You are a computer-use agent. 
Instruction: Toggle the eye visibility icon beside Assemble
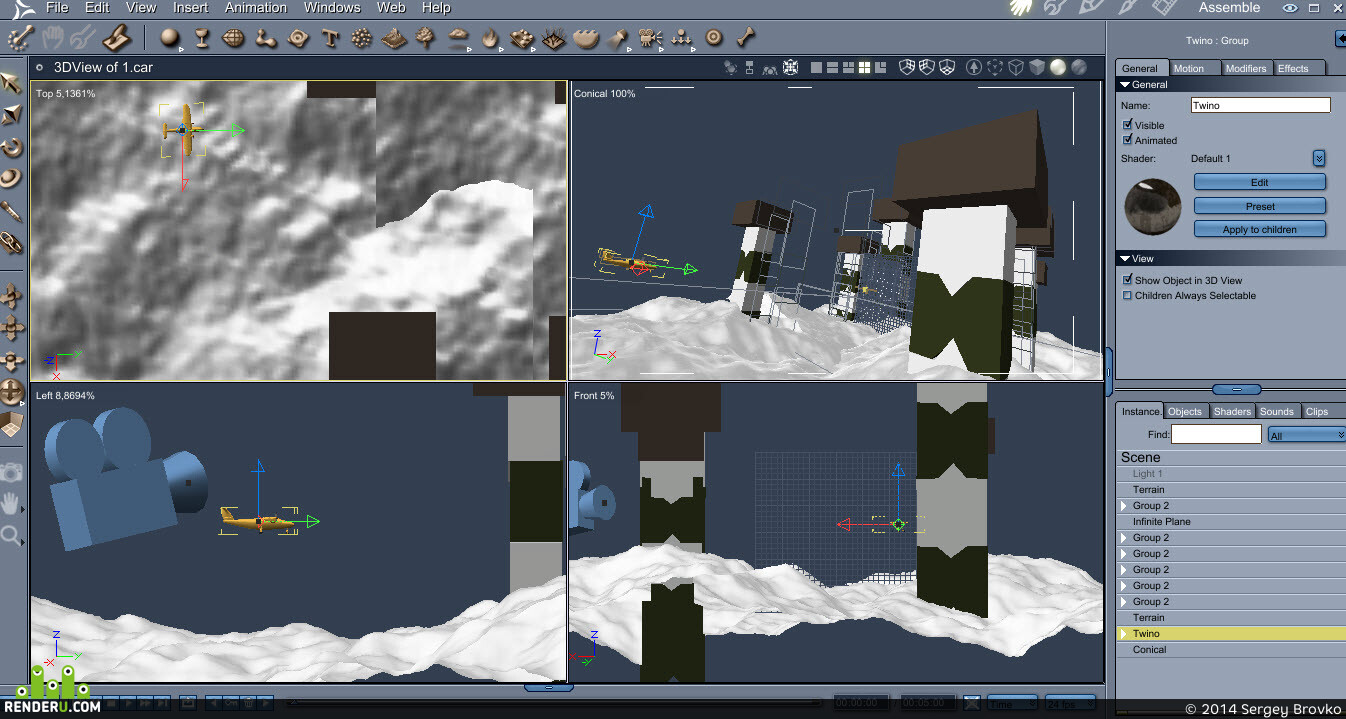pos(1290,8)
